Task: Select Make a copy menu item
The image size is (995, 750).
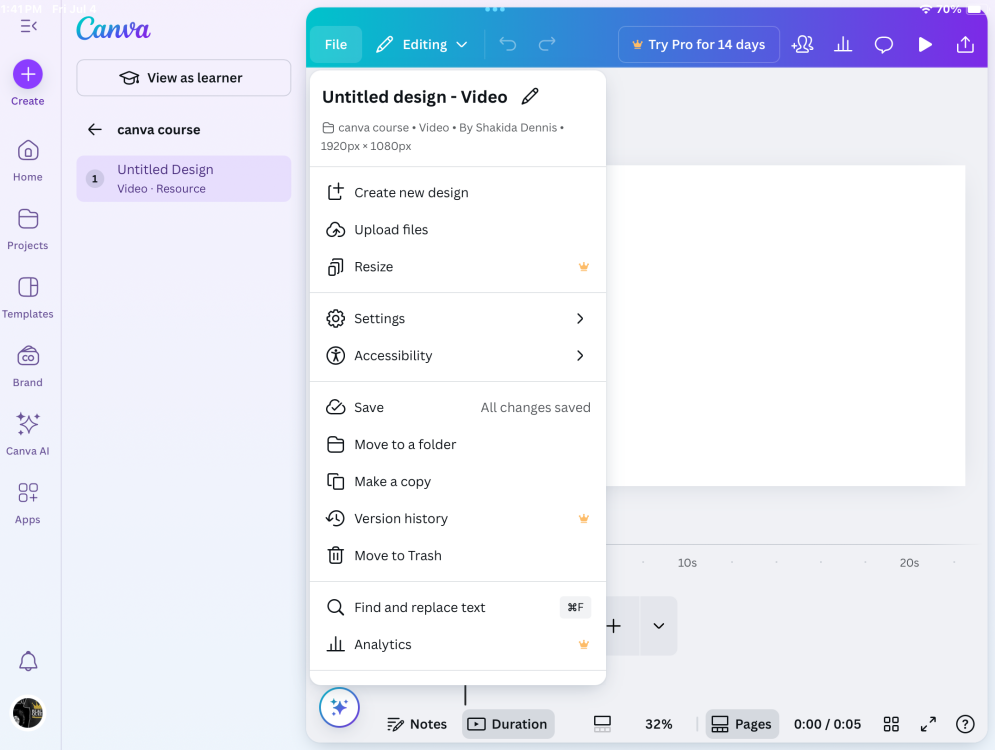Action: (x=392, y=482)
